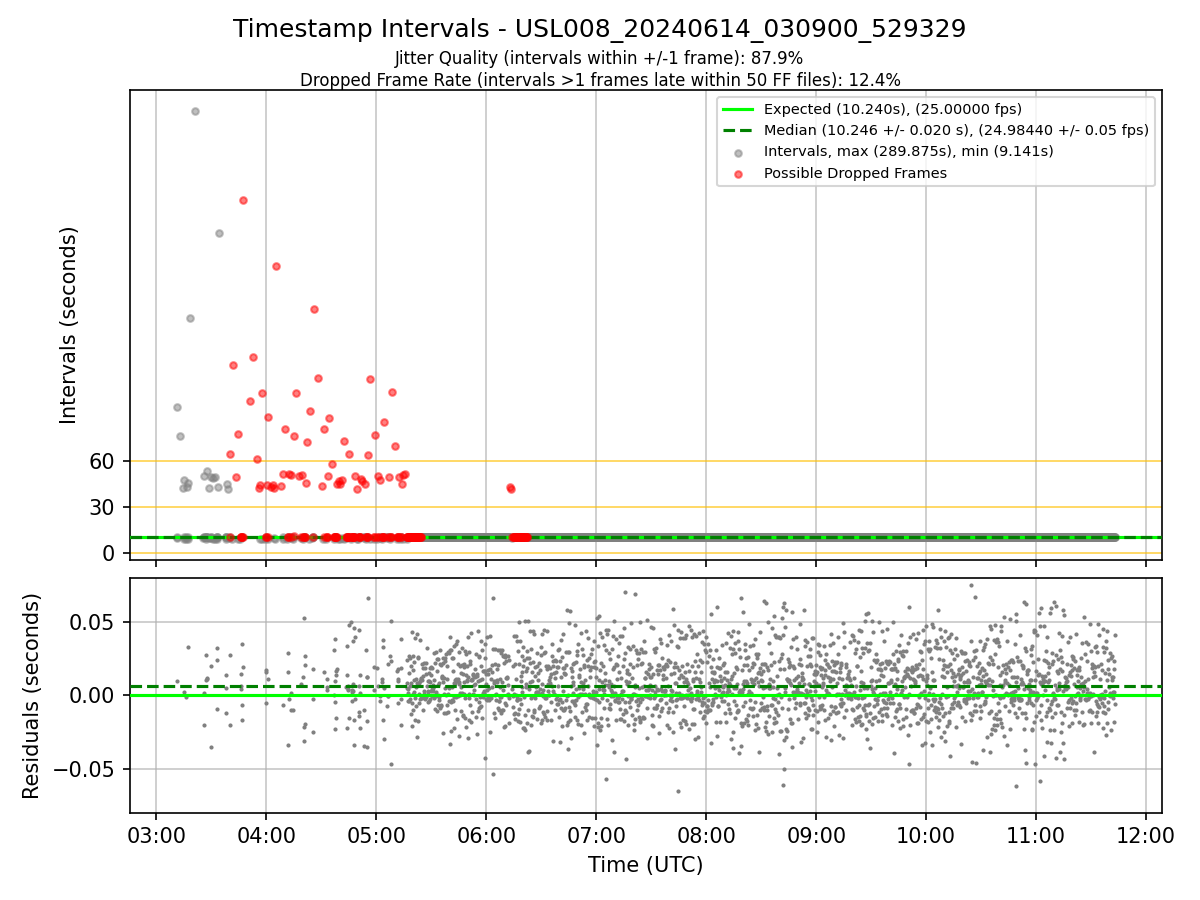This screenshot has height=900, width=1200.
Task: Click the highest gray interval point near 03:20
Action: pos(195,111)
